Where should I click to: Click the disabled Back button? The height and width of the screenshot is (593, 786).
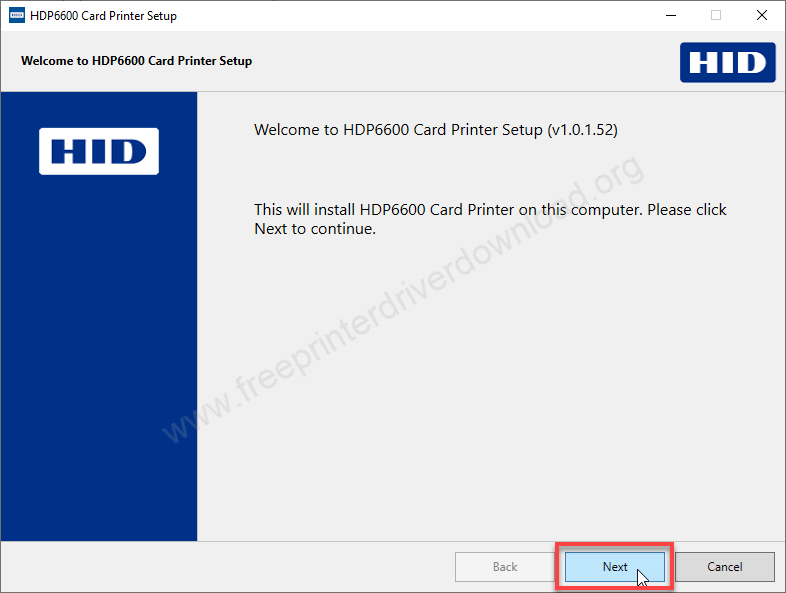[505, 567]
